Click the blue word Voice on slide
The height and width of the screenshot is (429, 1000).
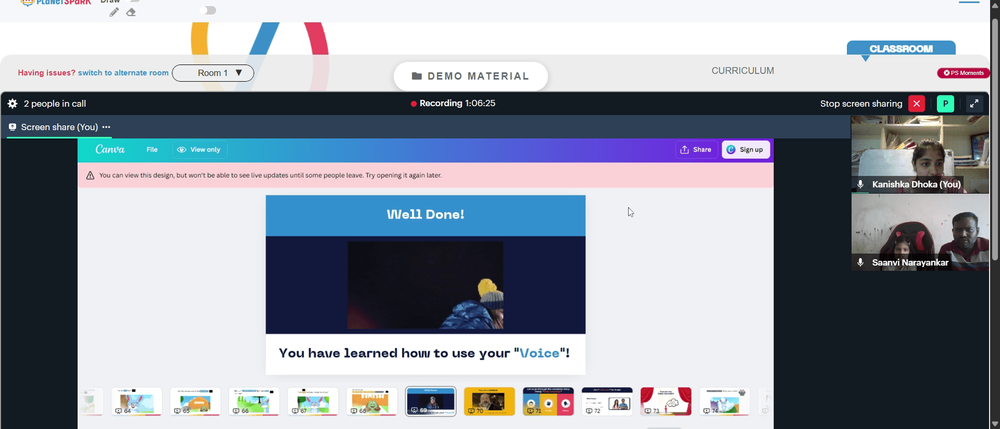click(540, 353)
